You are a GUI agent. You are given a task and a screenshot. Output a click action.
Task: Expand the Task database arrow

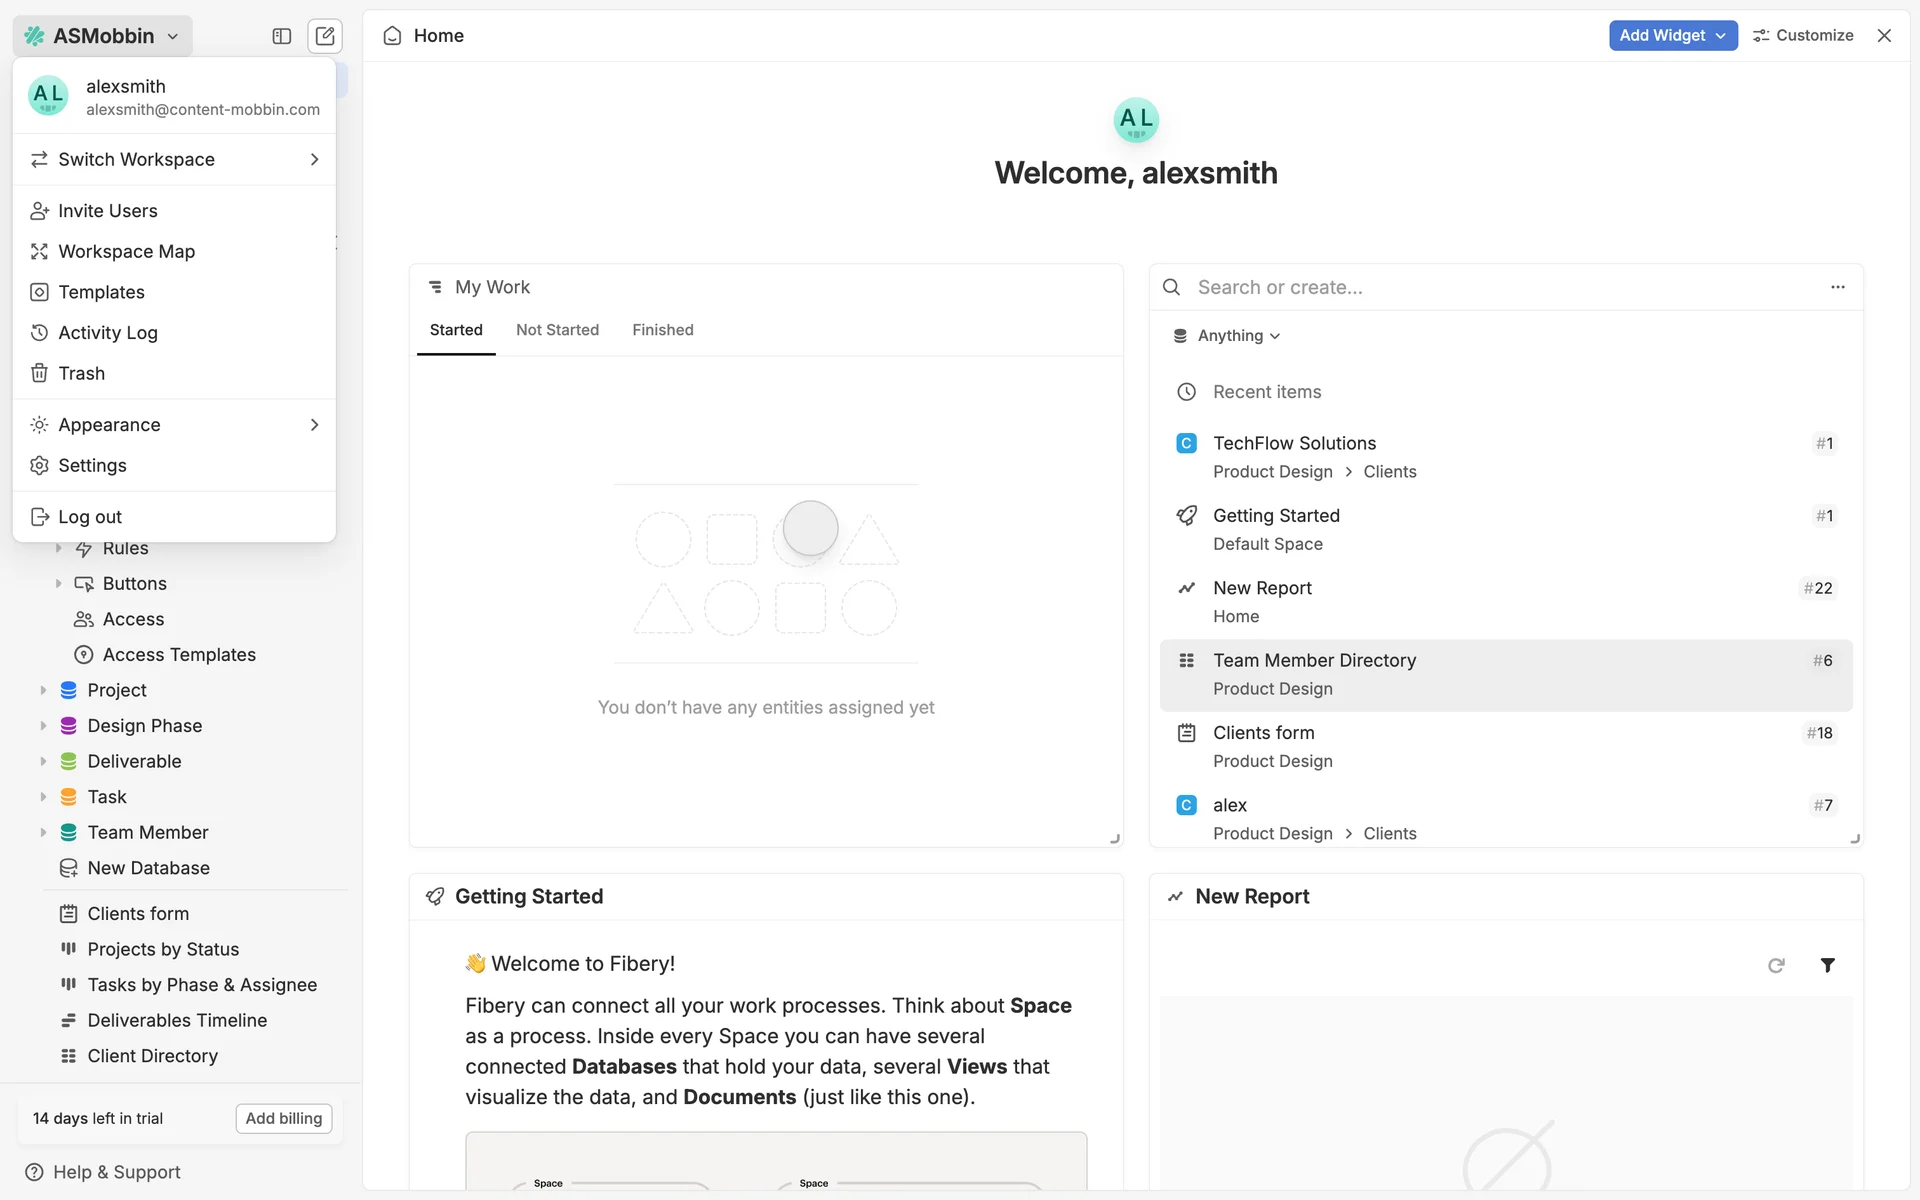tap(43, 797)
